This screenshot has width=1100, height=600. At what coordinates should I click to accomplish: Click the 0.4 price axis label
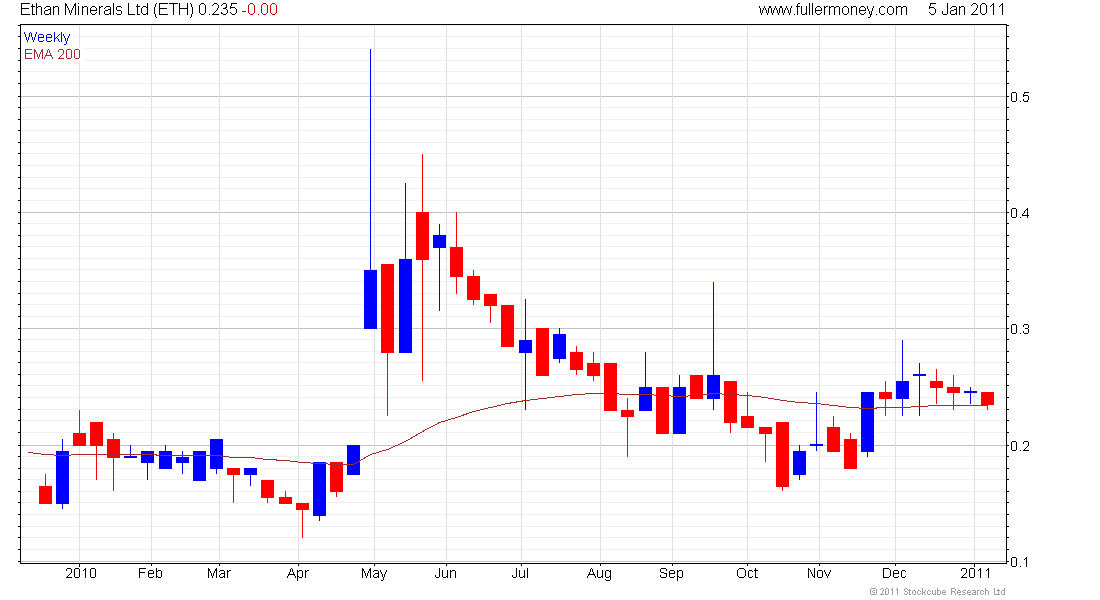(x=1020, y=213)
